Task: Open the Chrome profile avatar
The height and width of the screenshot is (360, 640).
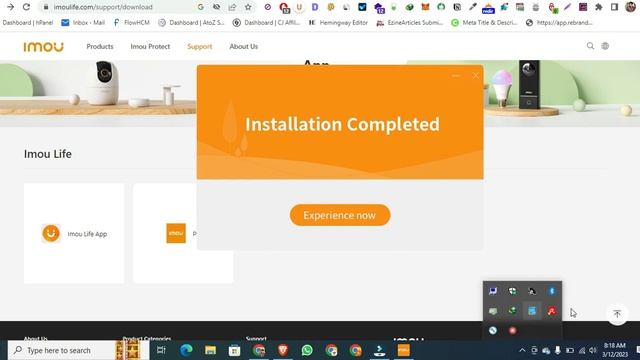Action: tap(630, 7)
